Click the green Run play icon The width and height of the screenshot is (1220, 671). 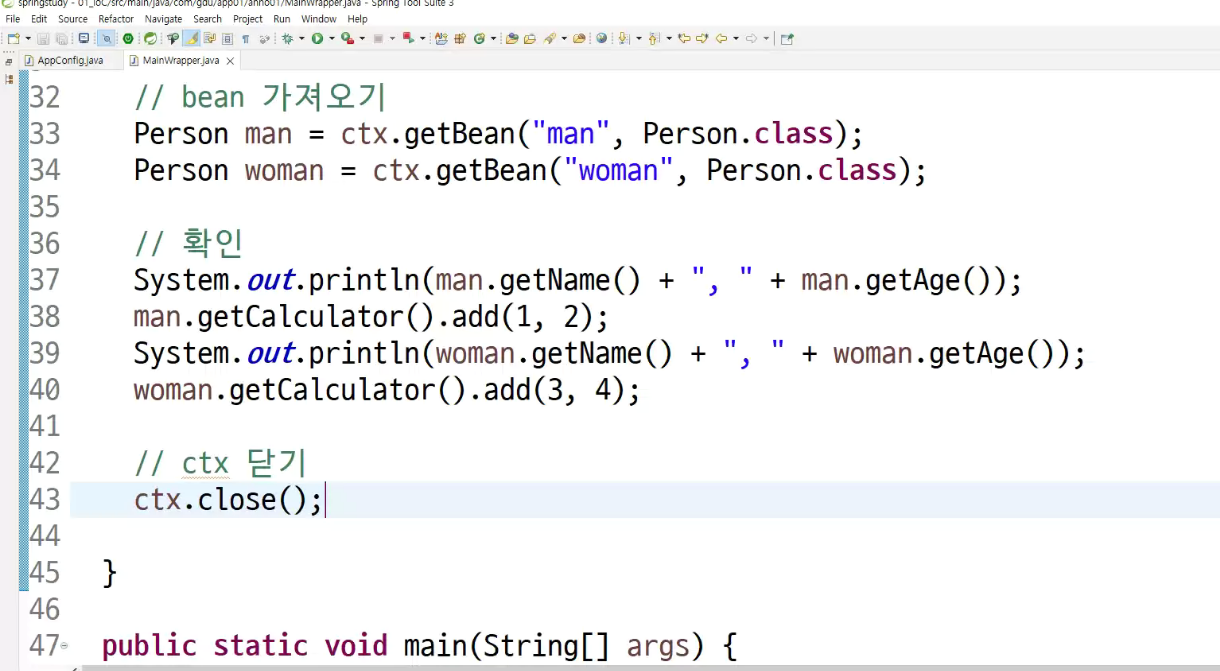pos(317,39)
